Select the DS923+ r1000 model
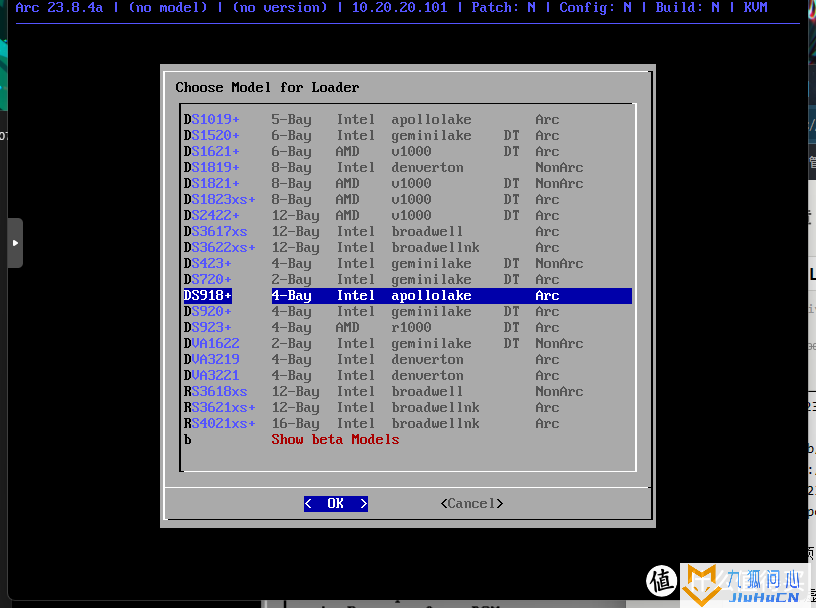 (x=407, y=327)
